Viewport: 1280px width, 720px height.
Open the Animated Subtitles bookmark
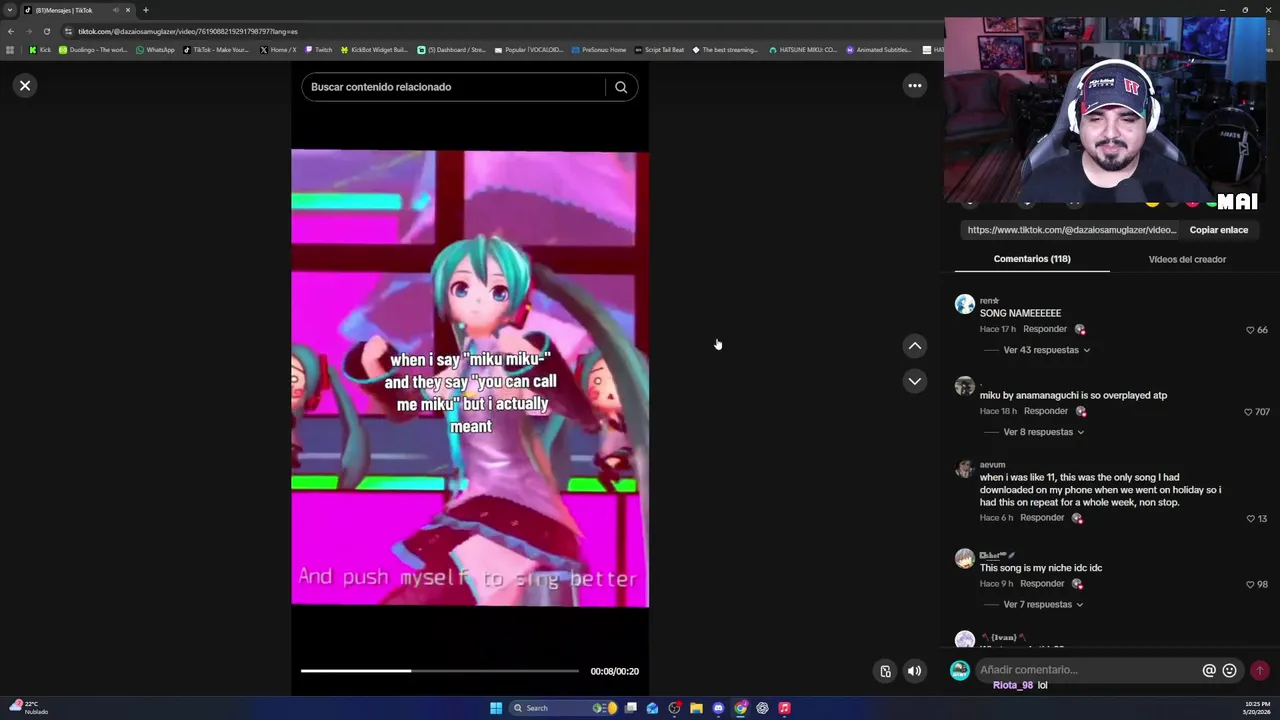880,50
